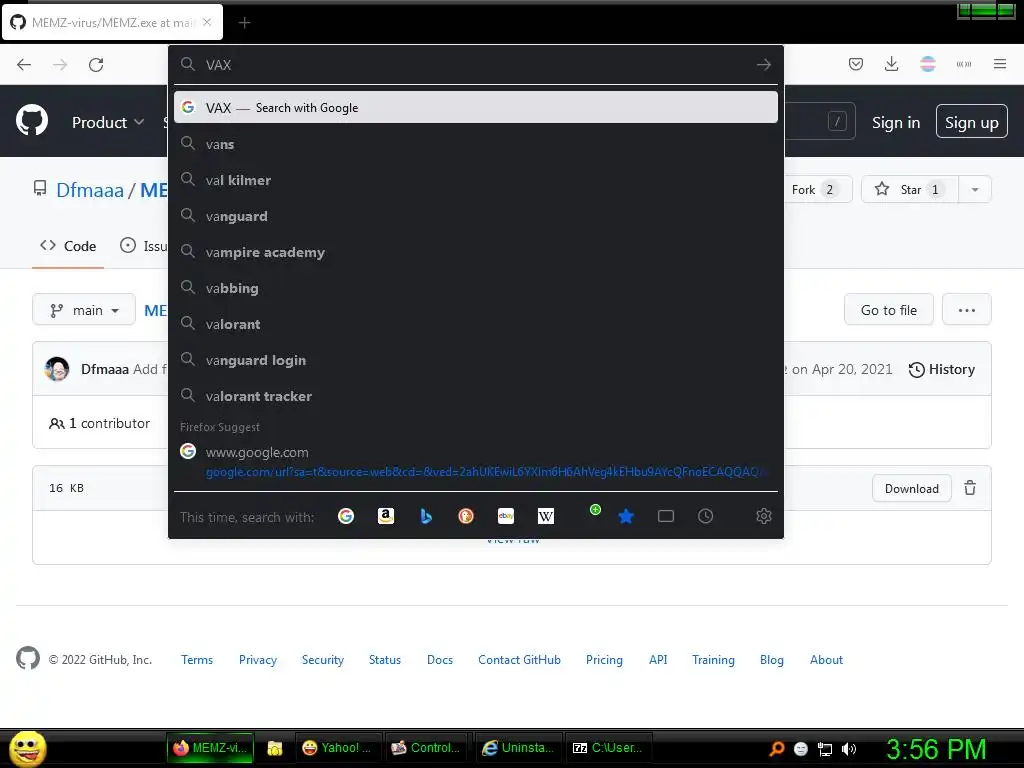This screenshot has width=1024, height=768.
Task: Select 'VAX — Search with Google' suggestion
Action: (x=475, y=107)
